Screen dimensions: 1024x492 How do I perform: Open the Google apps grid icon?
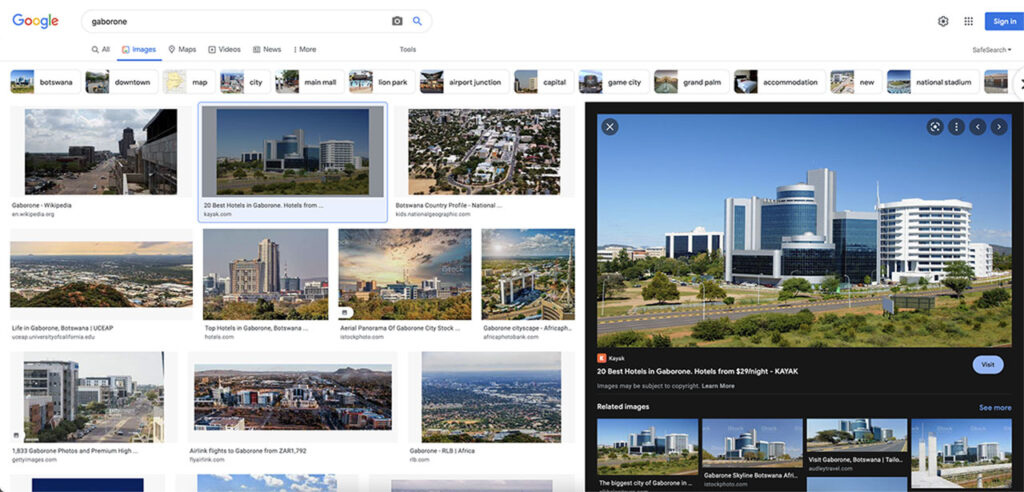[968, 22]
